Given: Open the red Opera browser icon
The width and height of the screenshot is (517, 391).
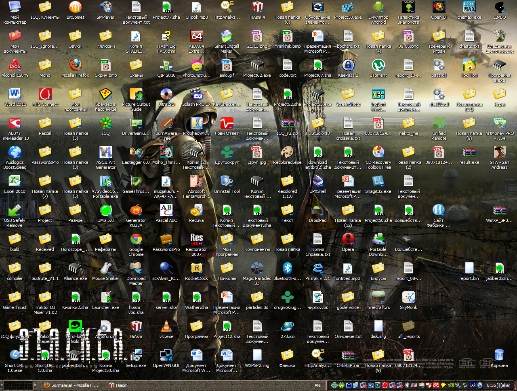Looking at the screenshot, I should pos(348,239).
